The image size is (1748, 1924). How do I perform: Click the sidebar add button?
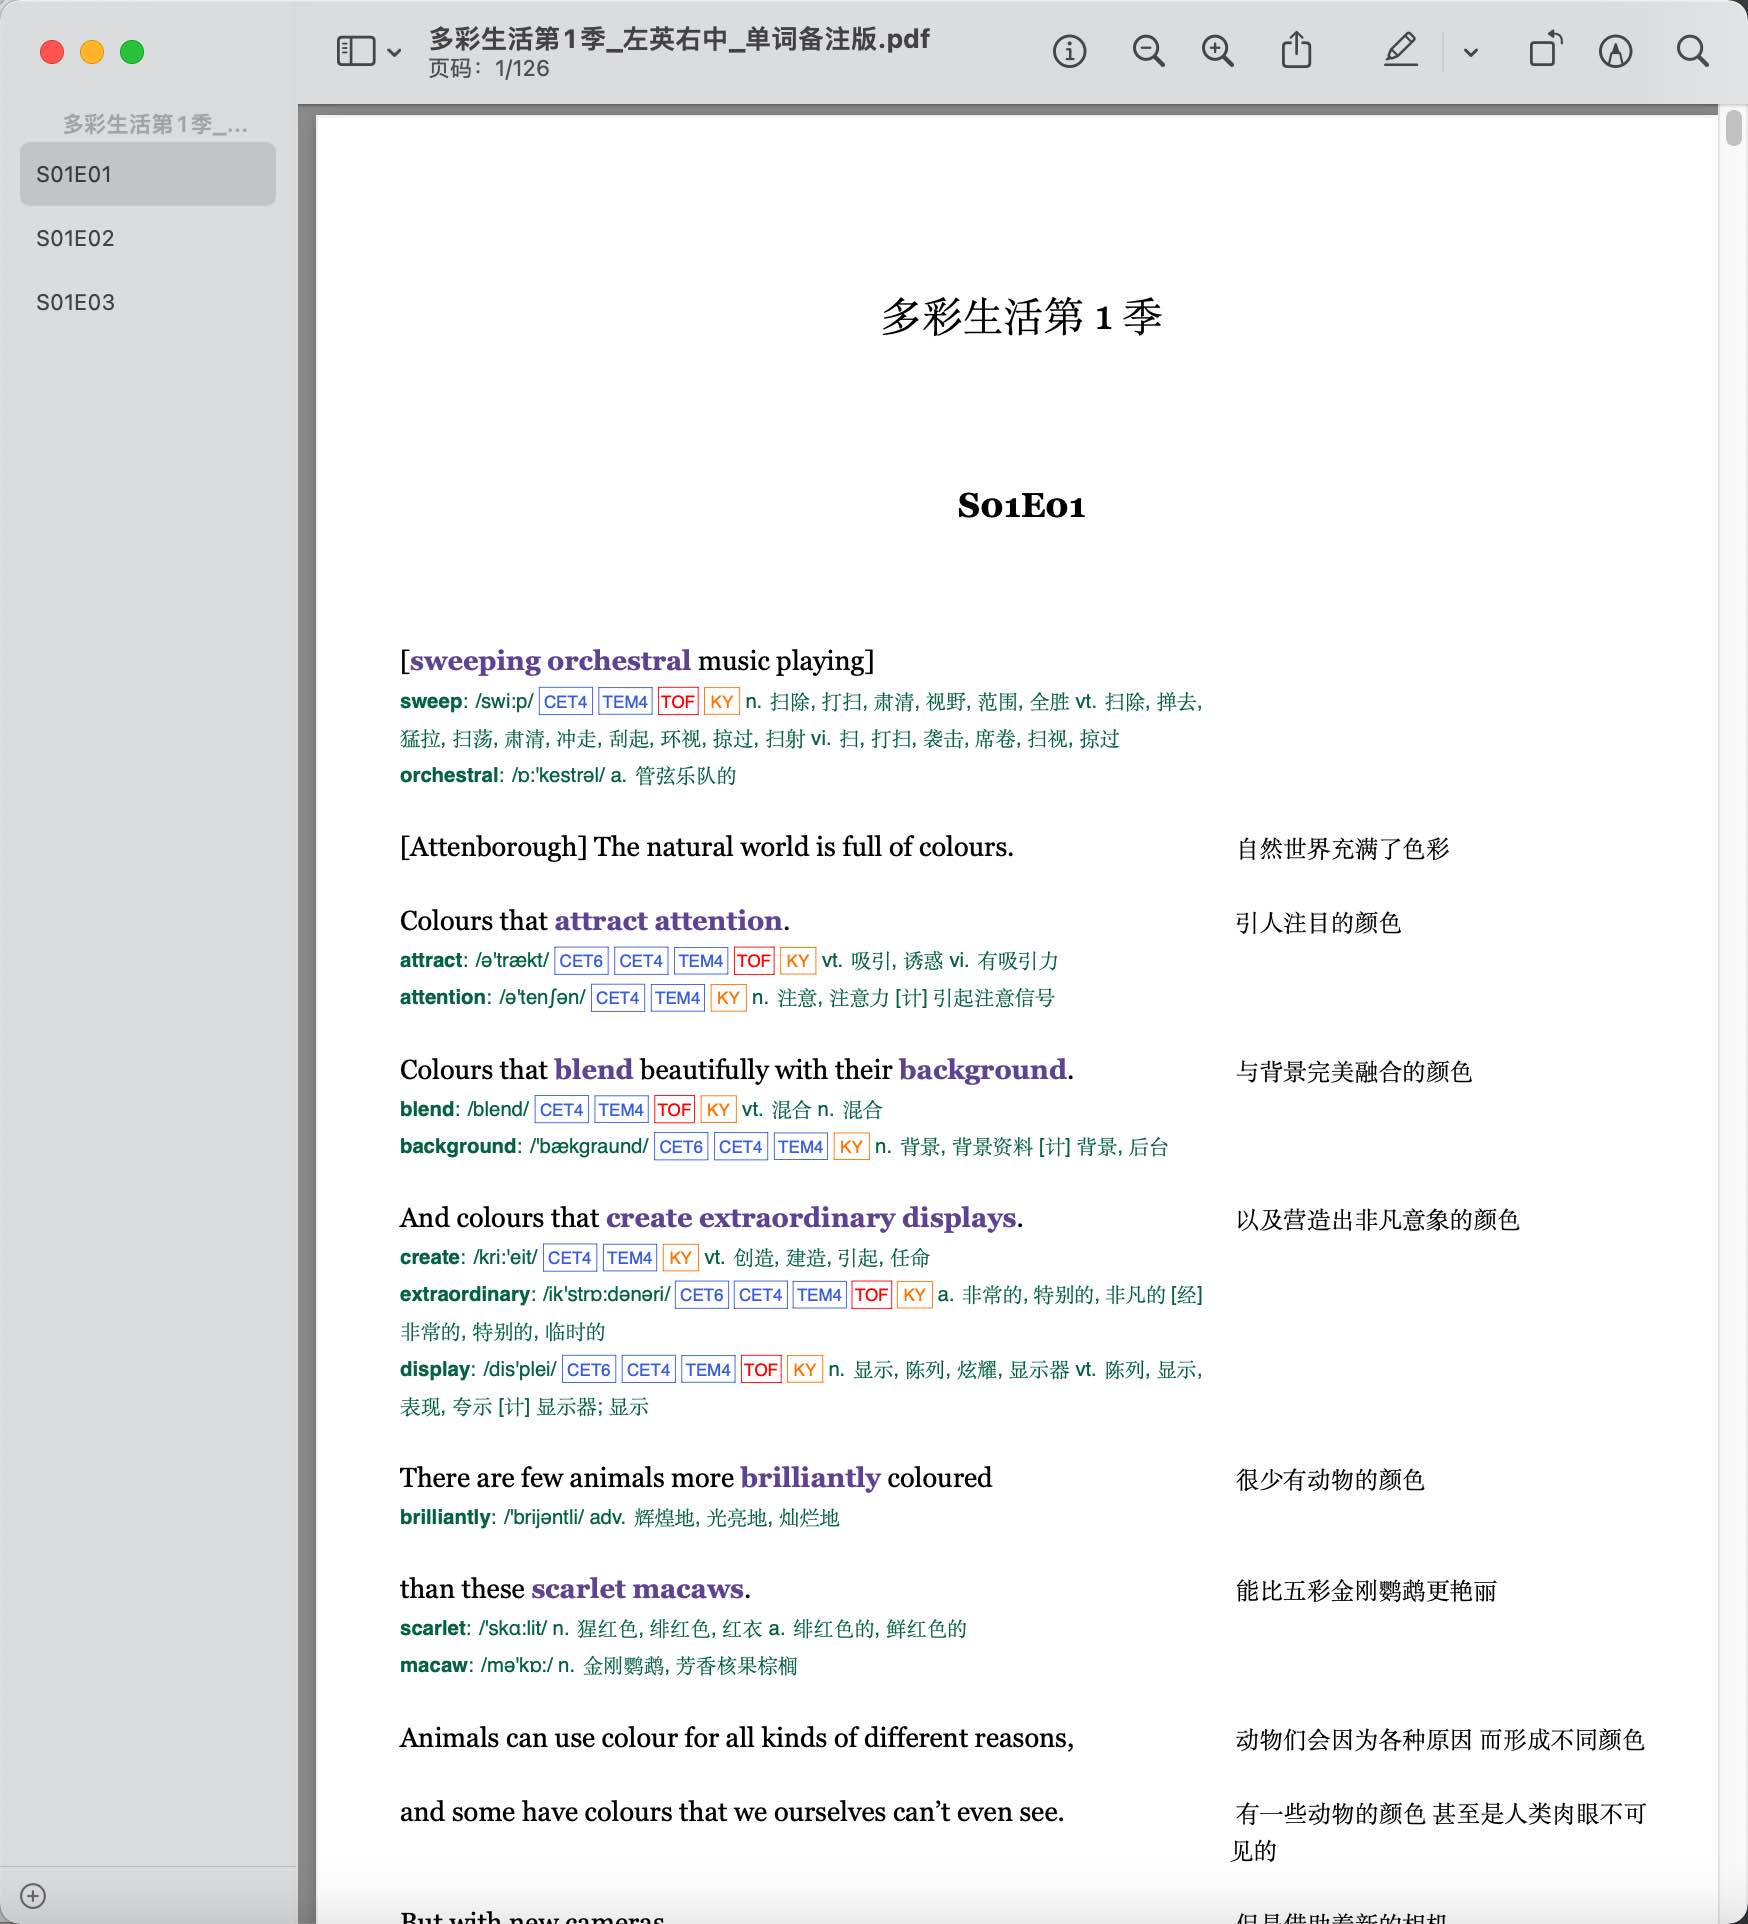(x=33, y=1896)
